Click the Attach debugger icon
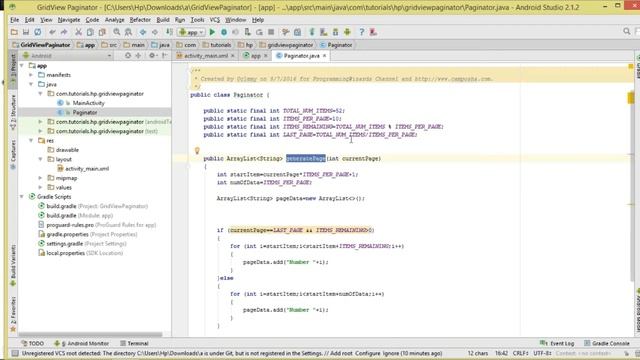This screenshot has height=360, width=640. [x=247, y=32]
